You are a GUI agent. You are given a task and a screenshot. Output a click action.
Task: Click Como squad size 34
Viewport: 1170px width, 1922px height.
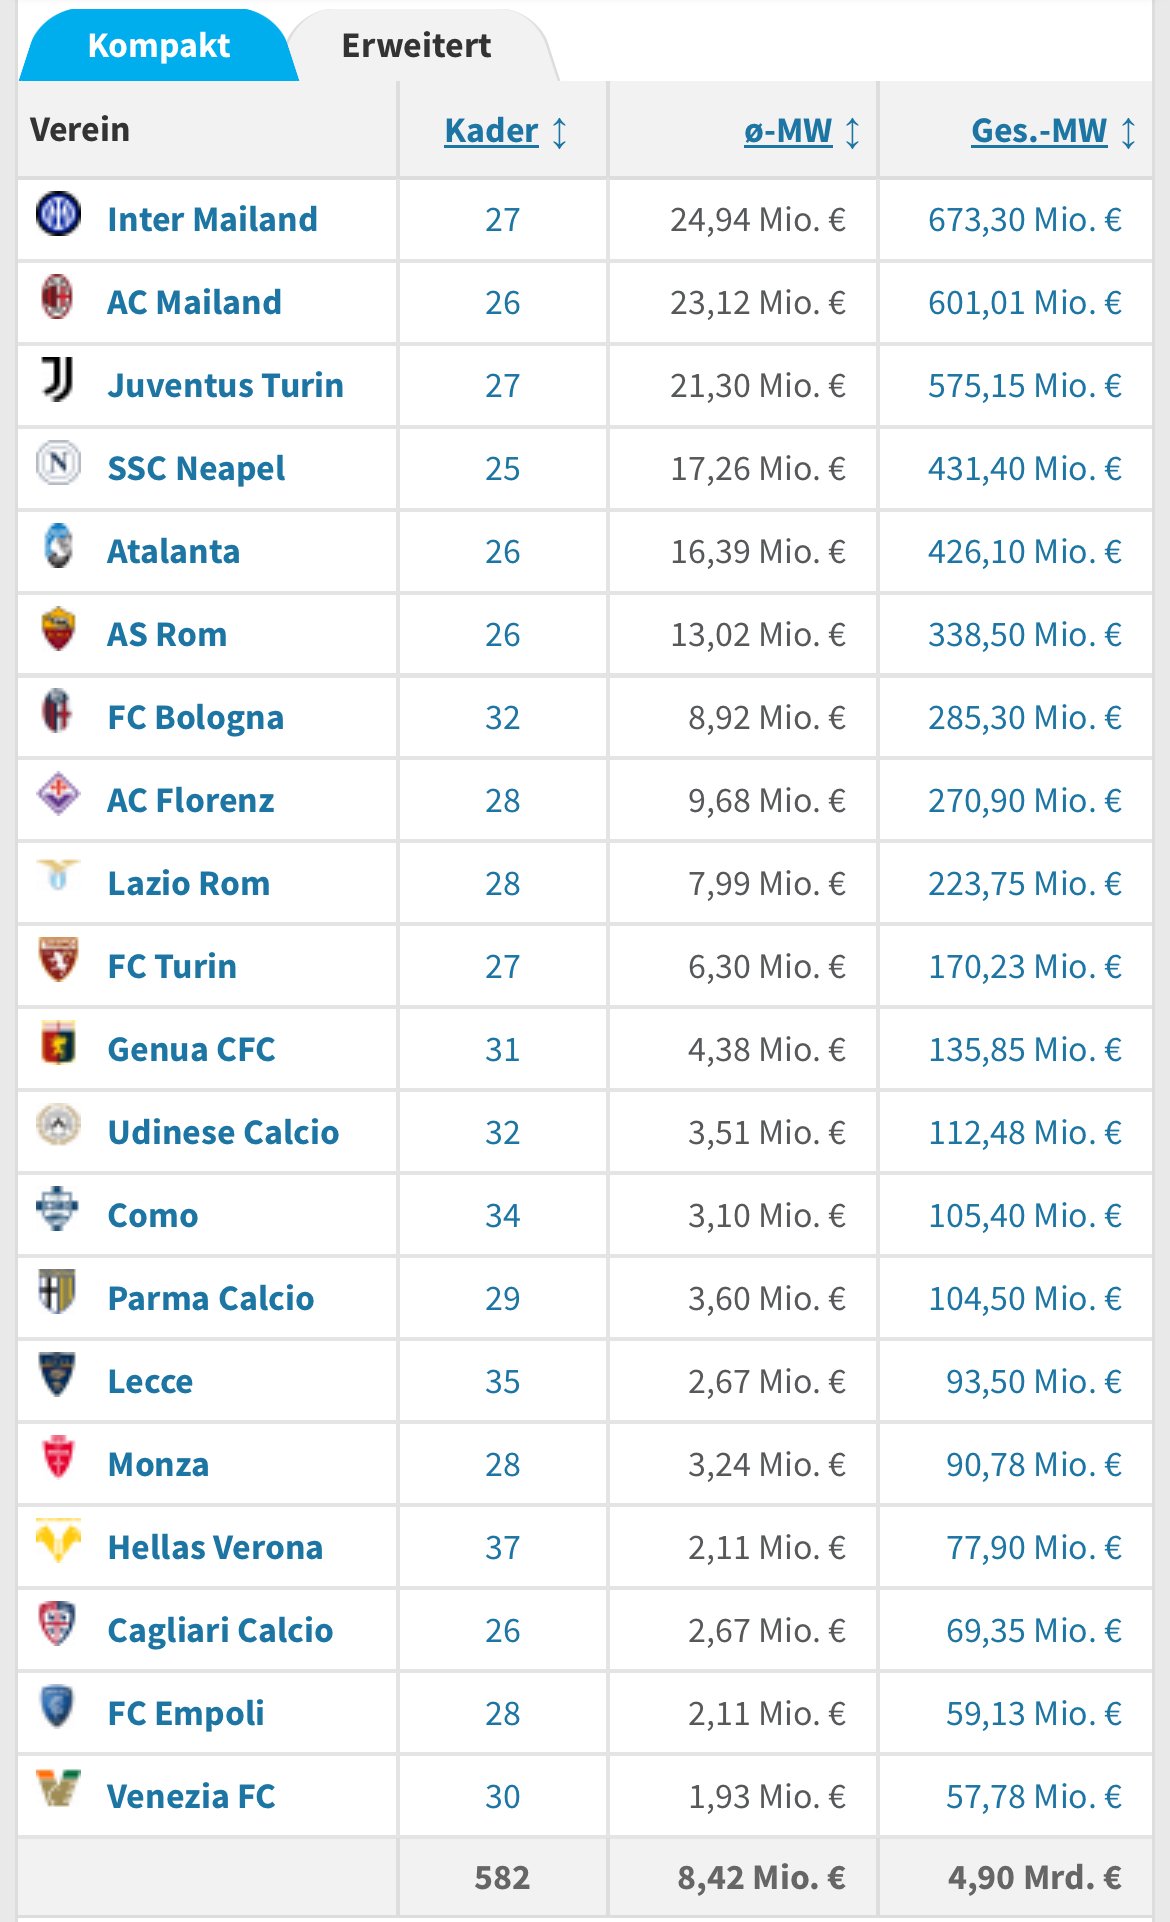click(503, 1216)
